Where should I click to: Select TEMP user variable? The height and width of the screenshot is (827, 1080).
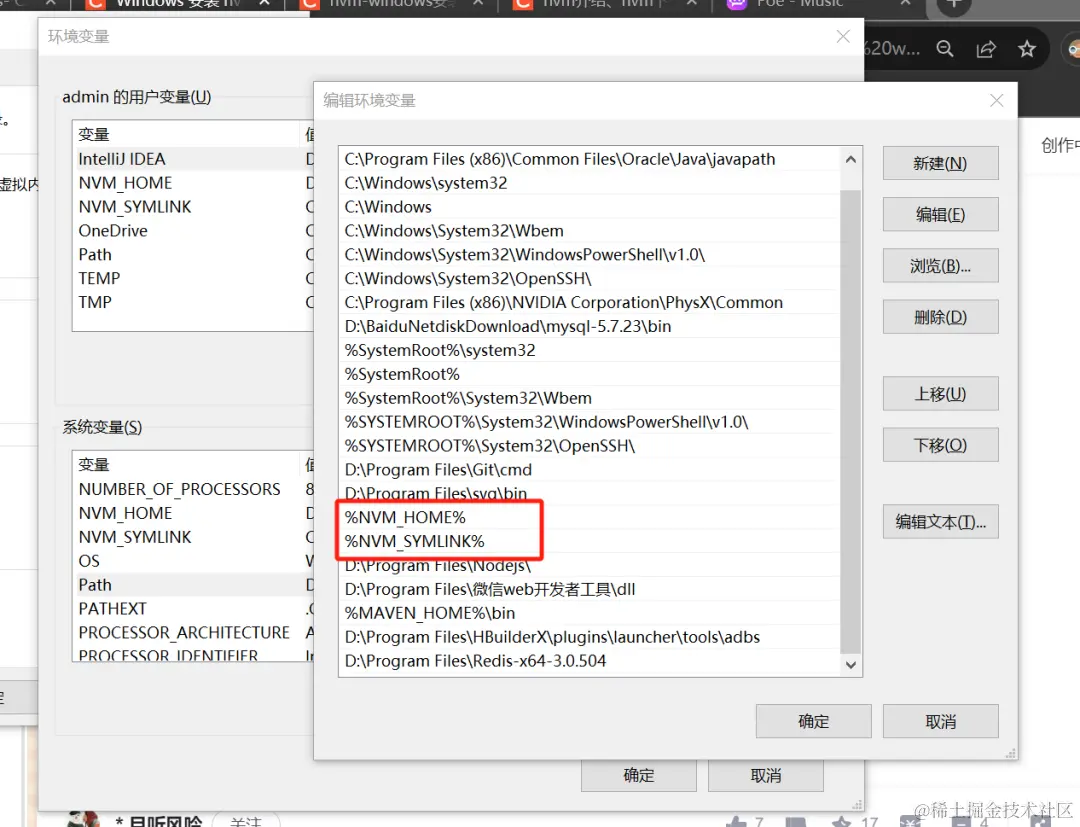pos(193,278)
